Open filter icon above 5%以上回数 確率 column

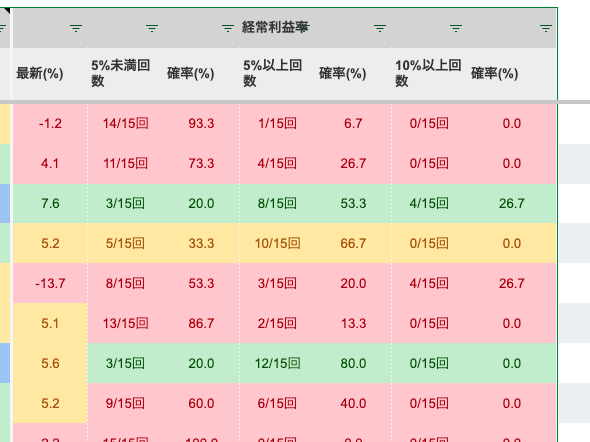(x=380, y=28)
